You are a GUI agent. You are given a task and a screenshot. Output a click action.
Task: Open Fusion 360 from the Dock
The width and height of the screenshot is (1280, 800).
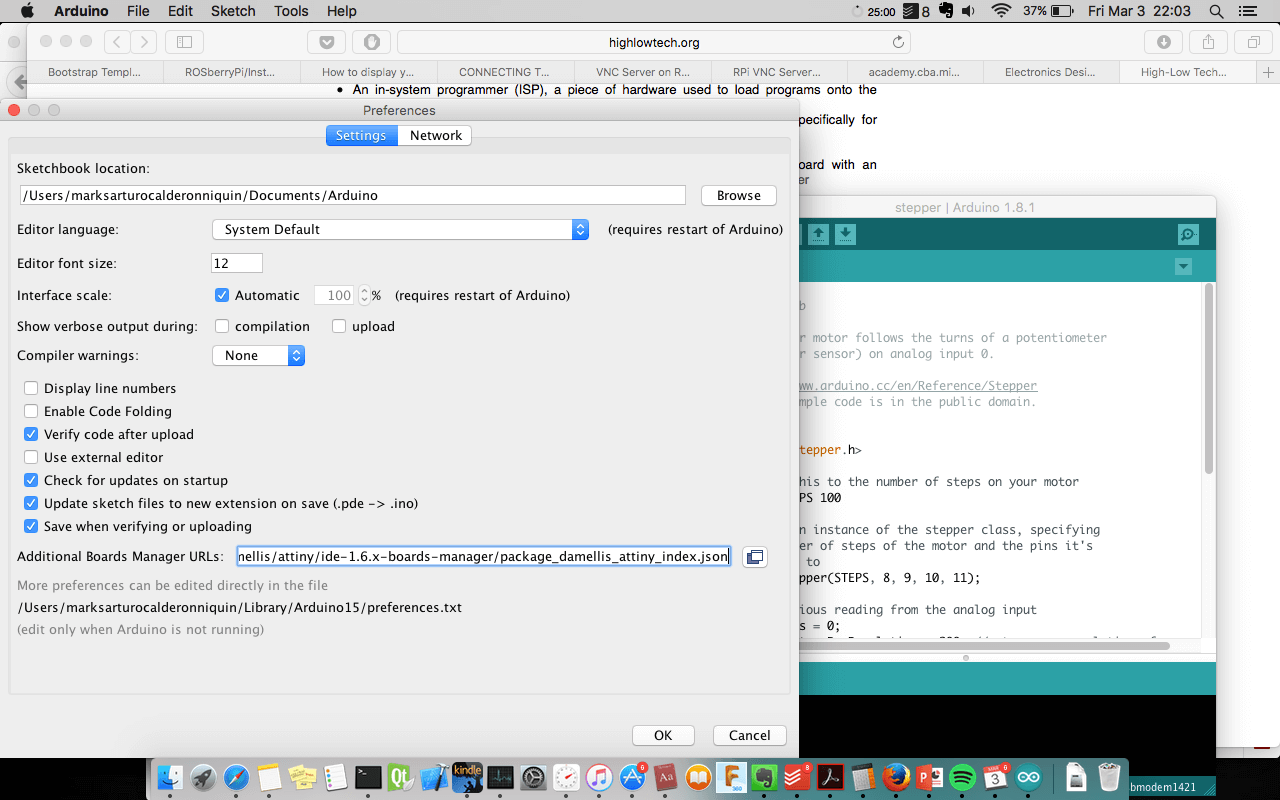tap(731, 777)
